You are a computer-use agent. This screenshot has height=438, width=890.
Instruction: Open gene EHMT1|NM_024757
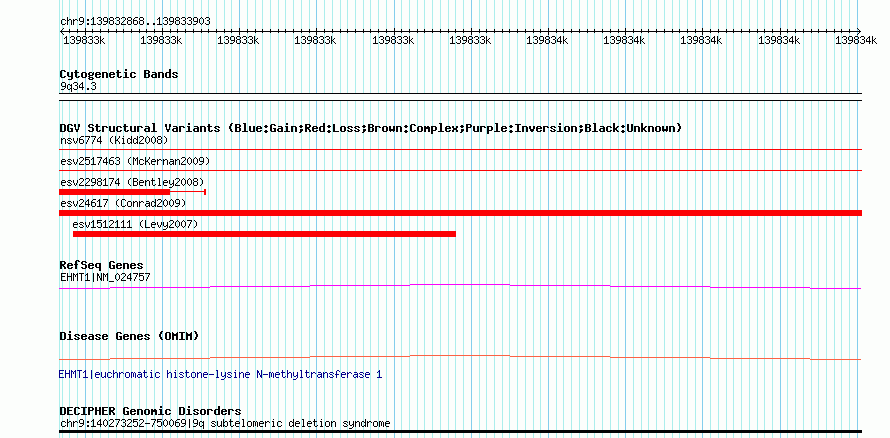click(x=105, y=277)
